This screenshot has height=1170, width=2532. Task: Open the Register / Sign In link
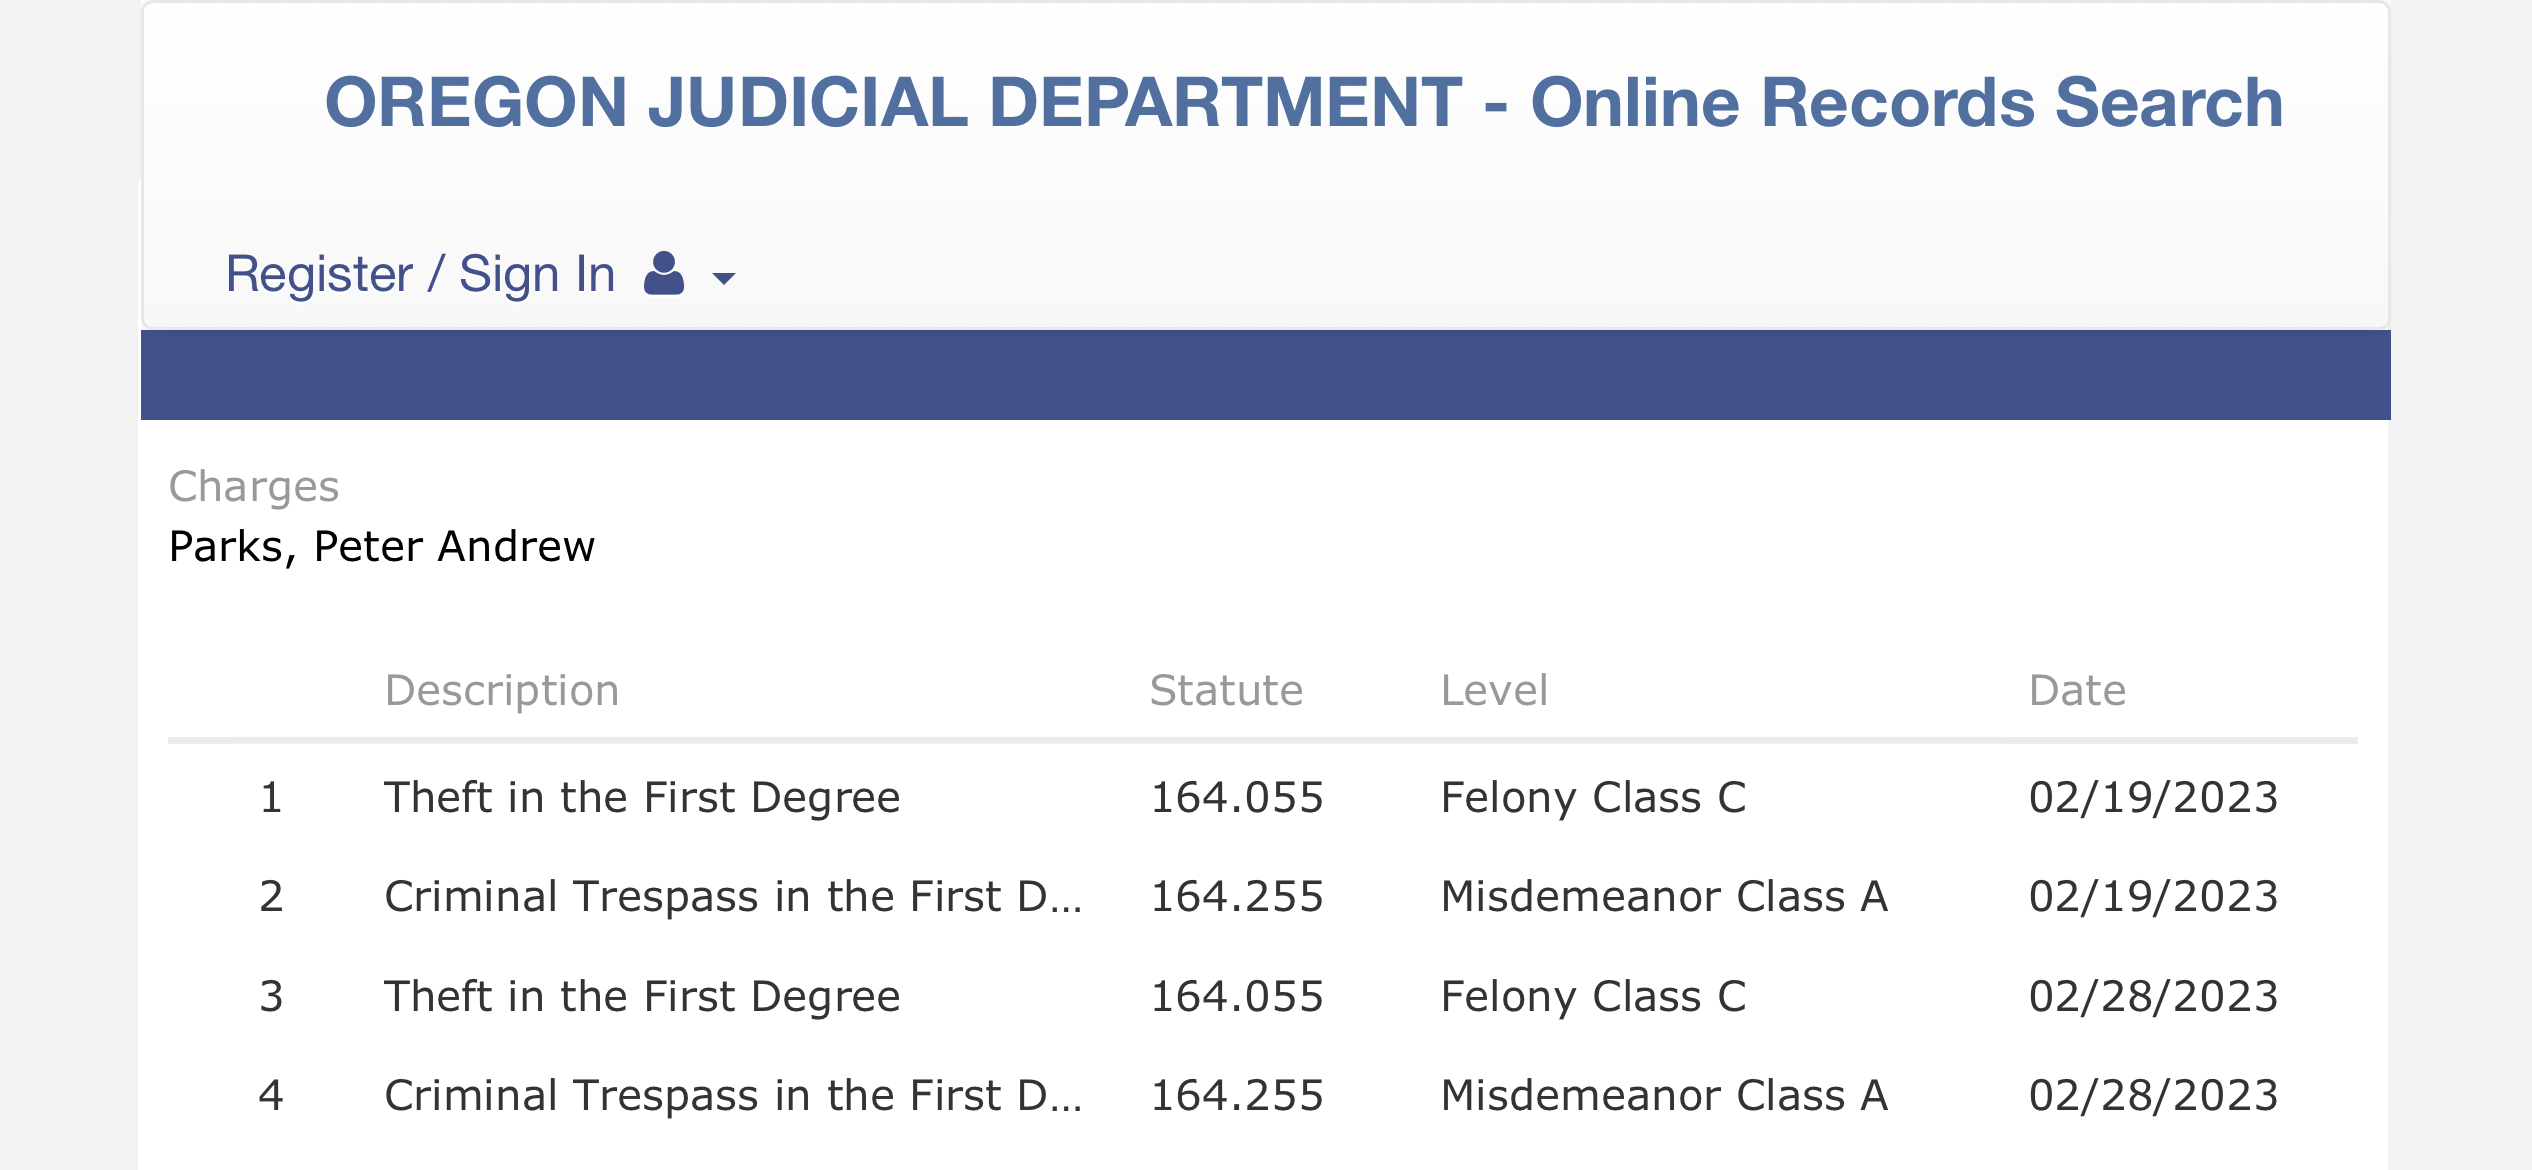click(x=420, y=274)
